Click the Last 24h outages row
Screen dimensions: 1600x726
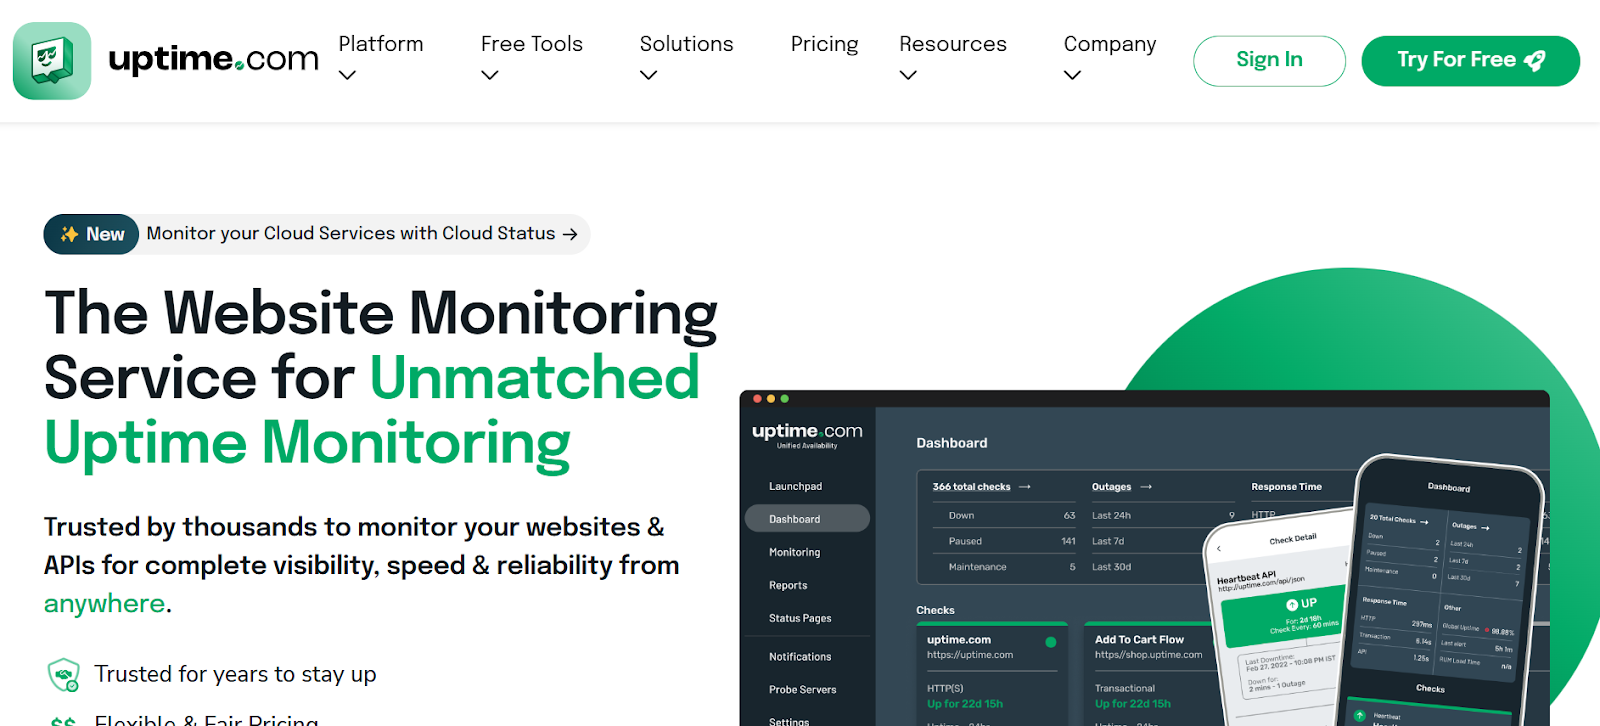(x=1163, y=516)
